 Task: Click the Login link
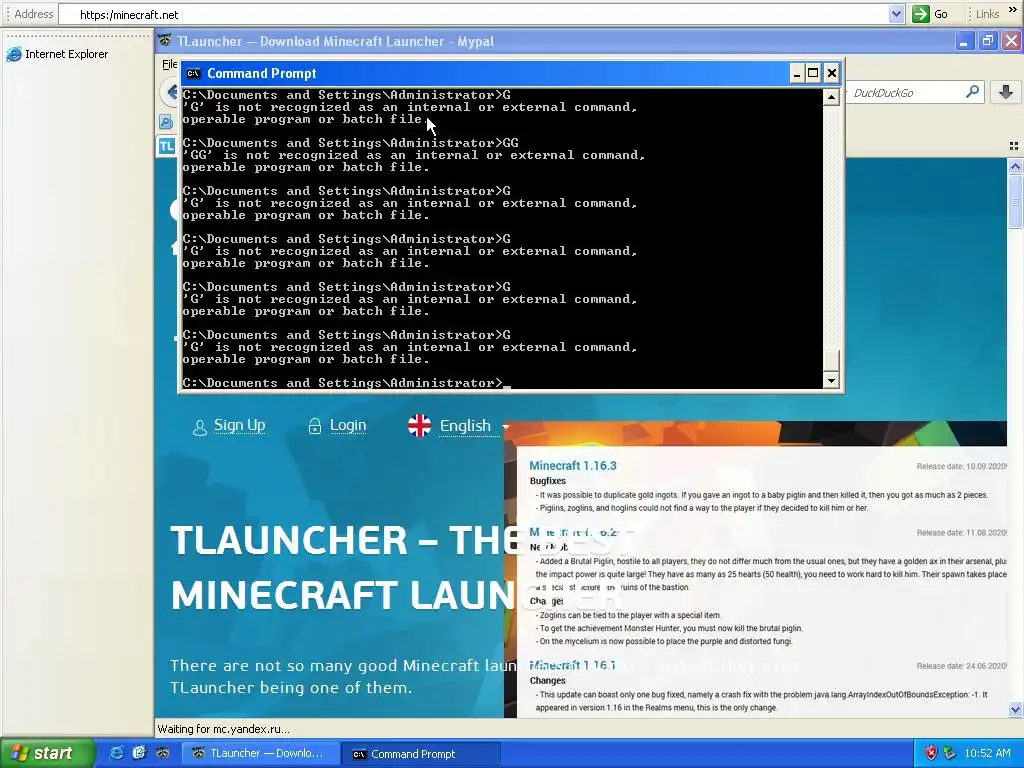point(347,425)
